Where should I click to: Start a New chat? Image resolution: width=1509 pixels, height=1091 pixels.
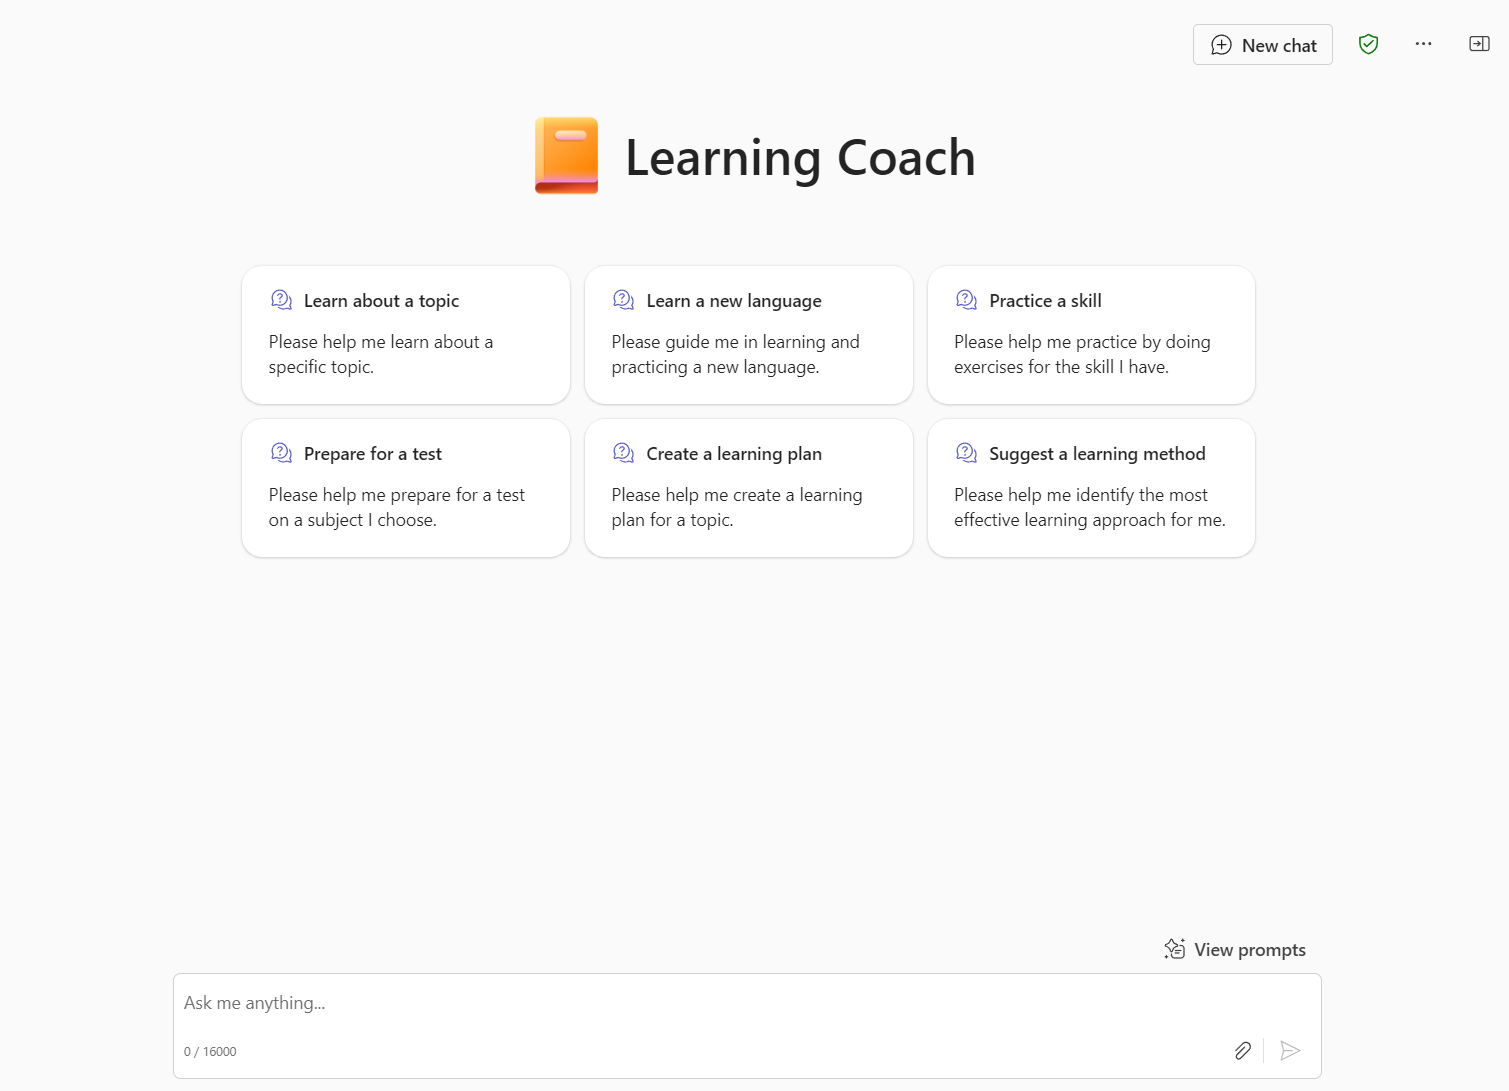click(1262, 45)
